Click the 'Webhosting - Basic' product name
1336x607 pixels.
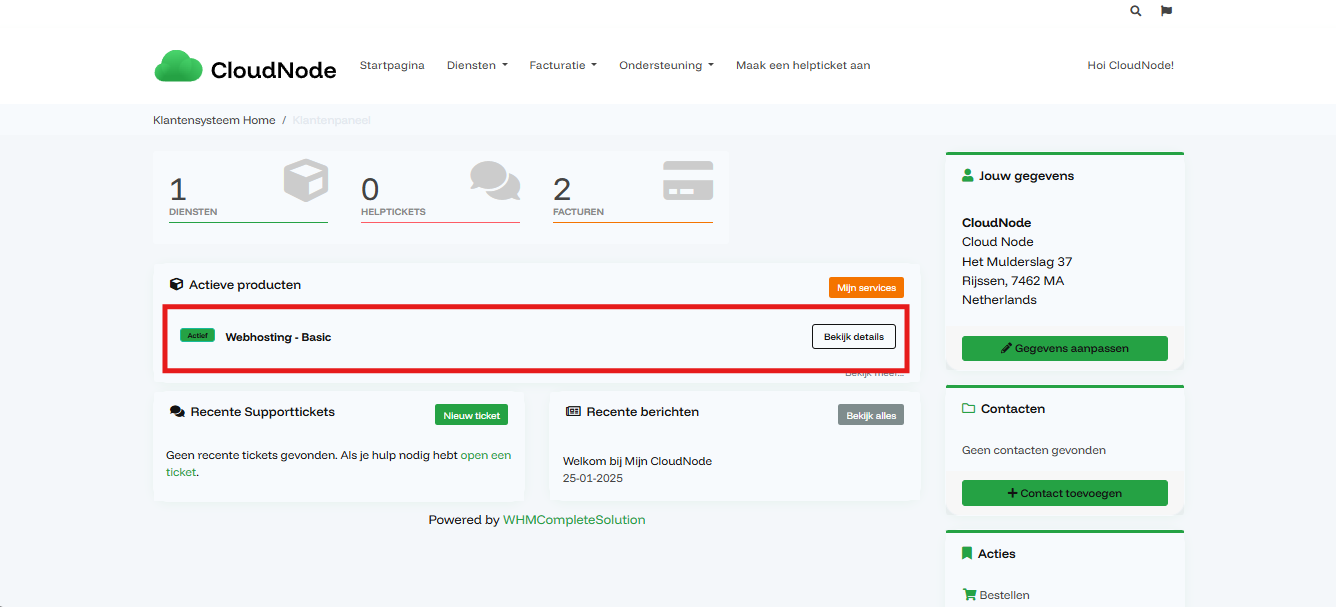(x=278, y=337)
